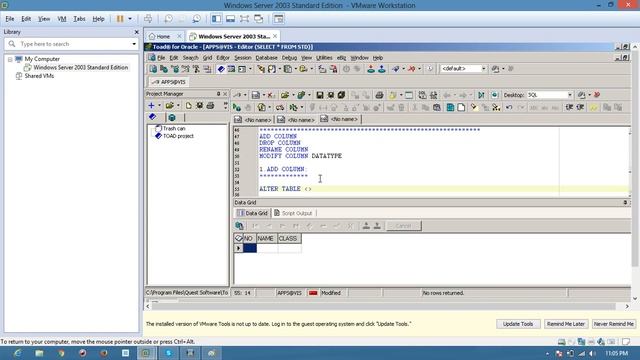Open the snapshot manager icon in the VMware toolbar
This screenshot has height=360, width=640.
196,19
